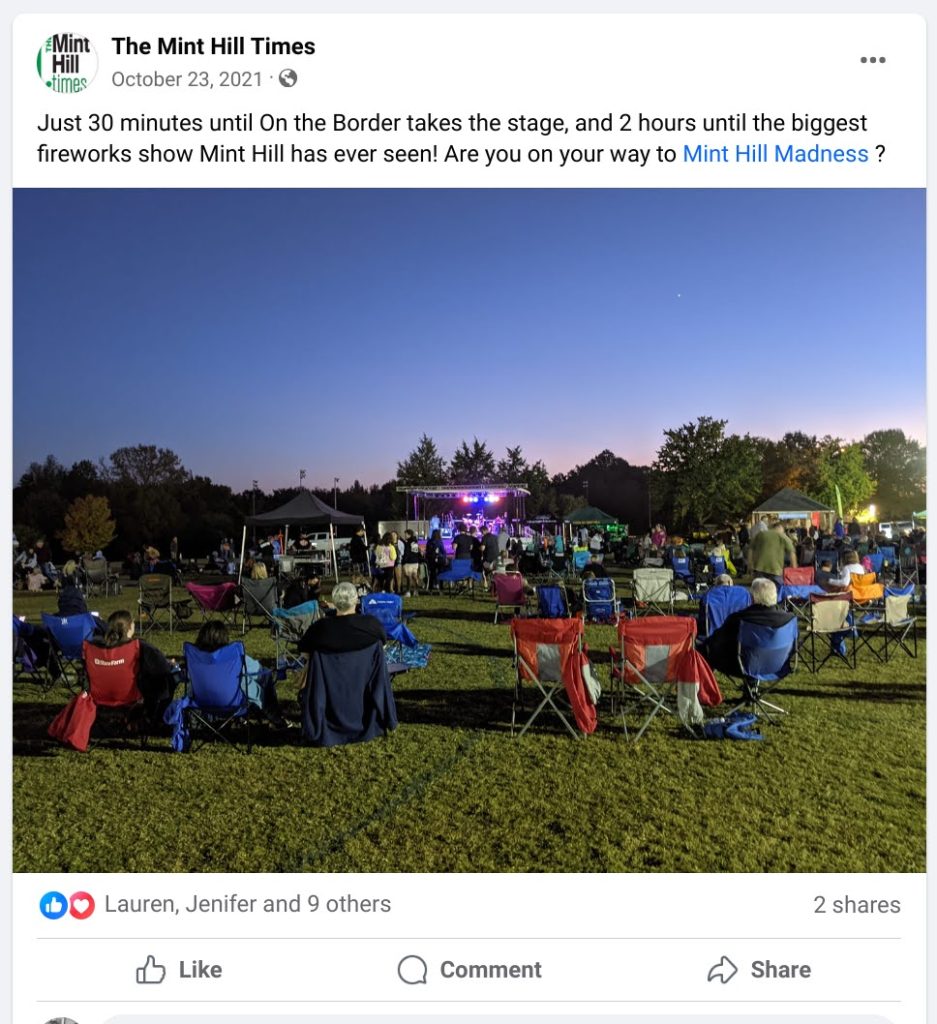Click the public globe privacy icon
The height and width of the screenshot is (1024, 937).
(288, 79)
